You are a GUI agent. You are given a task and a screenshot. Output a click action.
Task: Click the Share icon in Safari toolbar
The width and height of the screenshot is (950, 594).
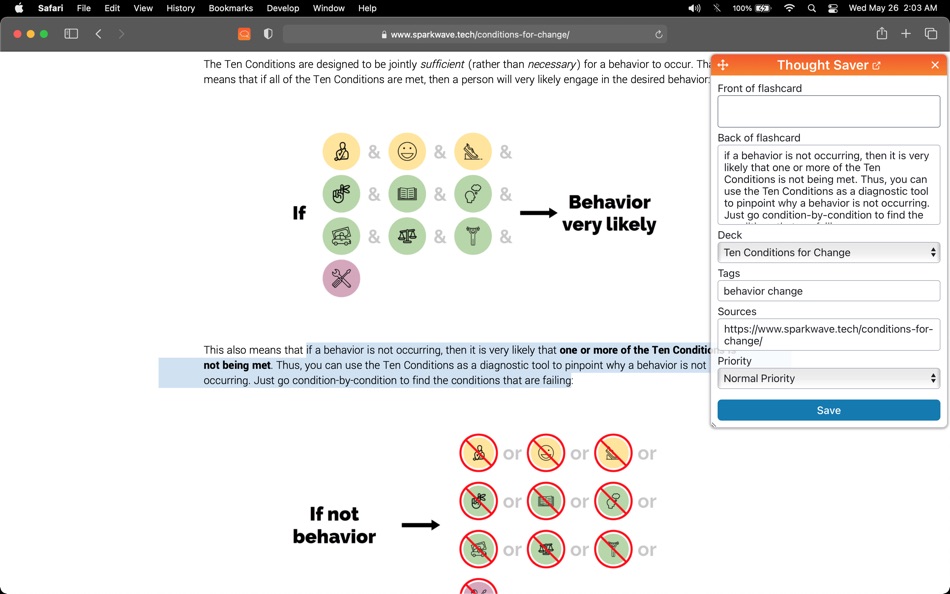(881, 33)
